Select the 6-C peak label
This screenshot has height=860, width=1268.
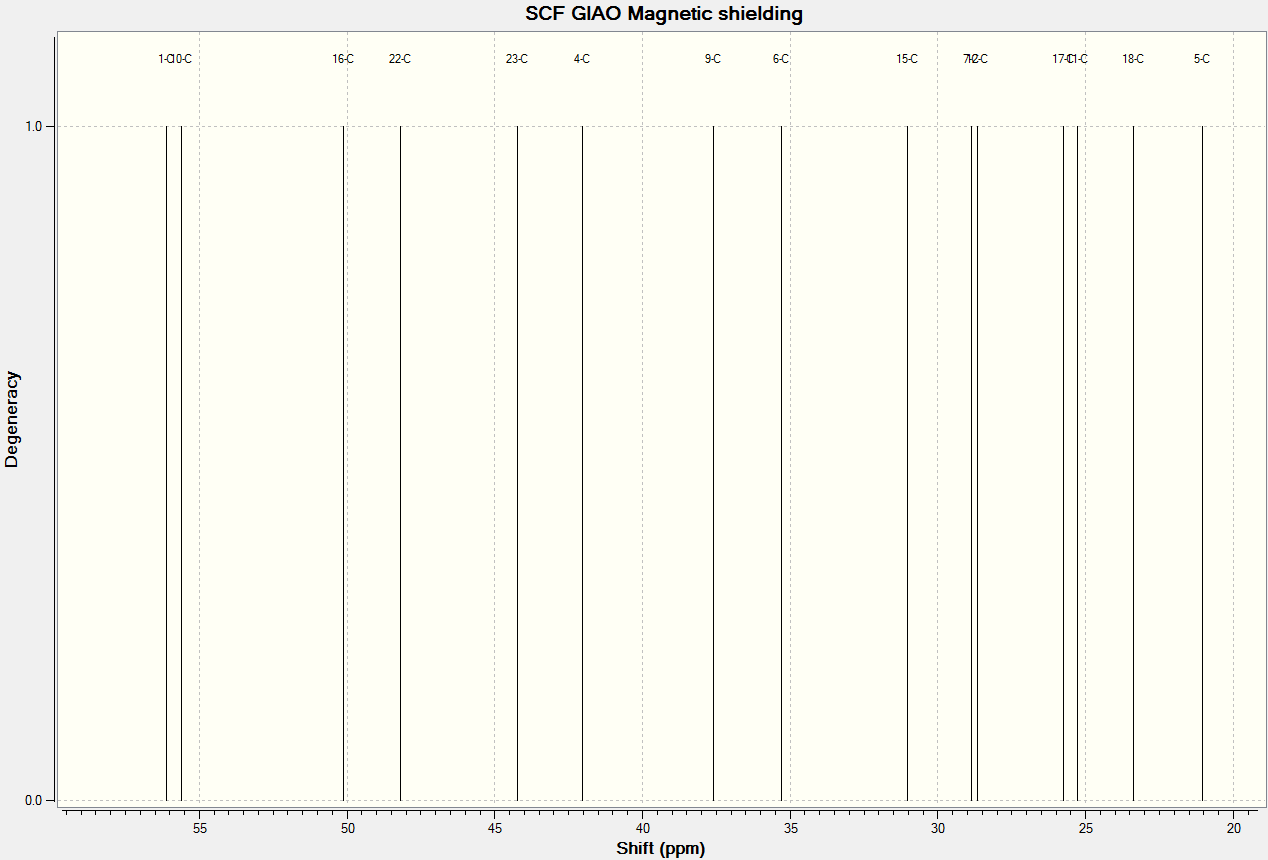coord(781,59)
